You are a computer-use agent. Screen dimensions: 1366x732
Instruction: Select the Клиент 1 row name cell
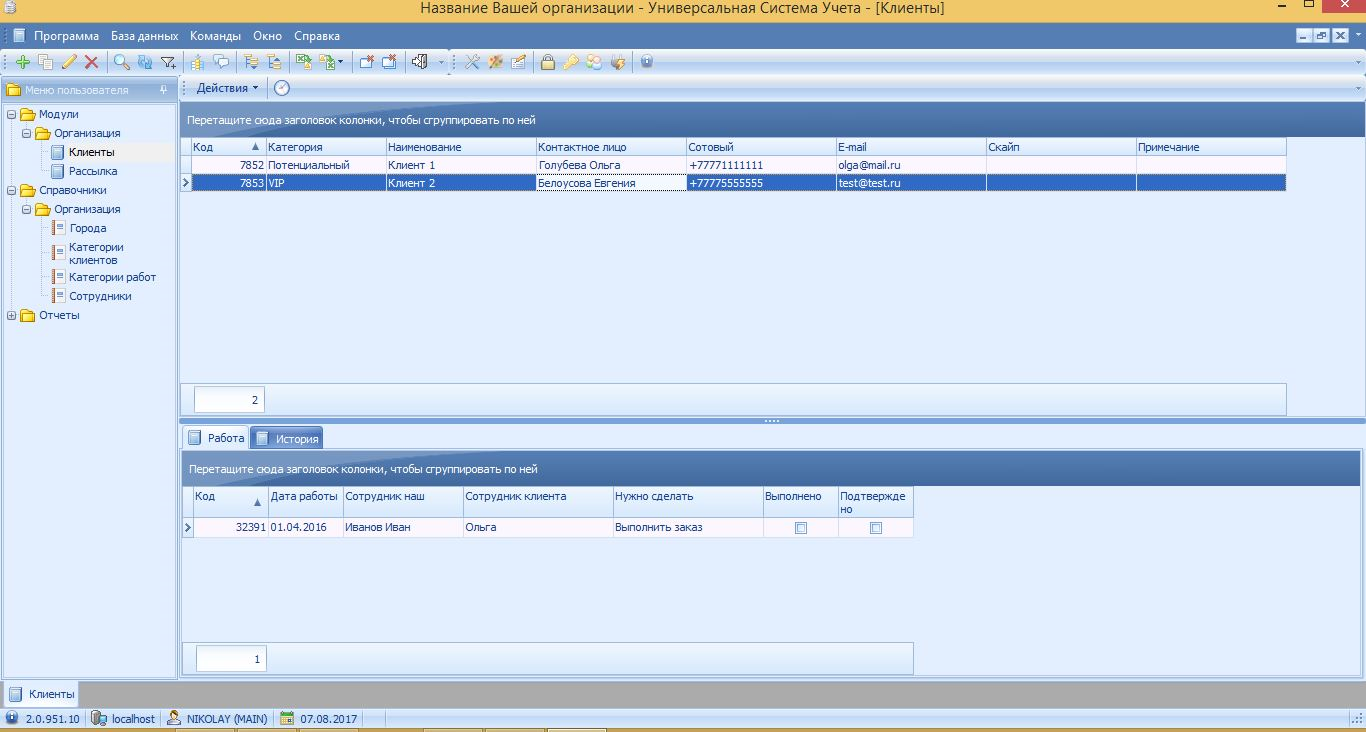(x=461, y=165)
